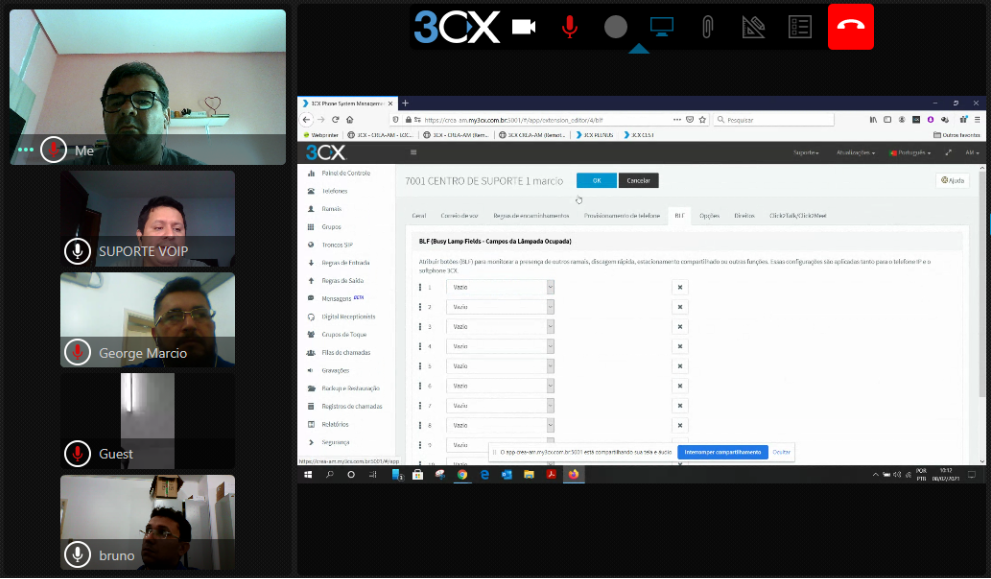This screenshot has height=579, width=991.
Task: Open Troncos SIP in sidebar
Action: 337,245
